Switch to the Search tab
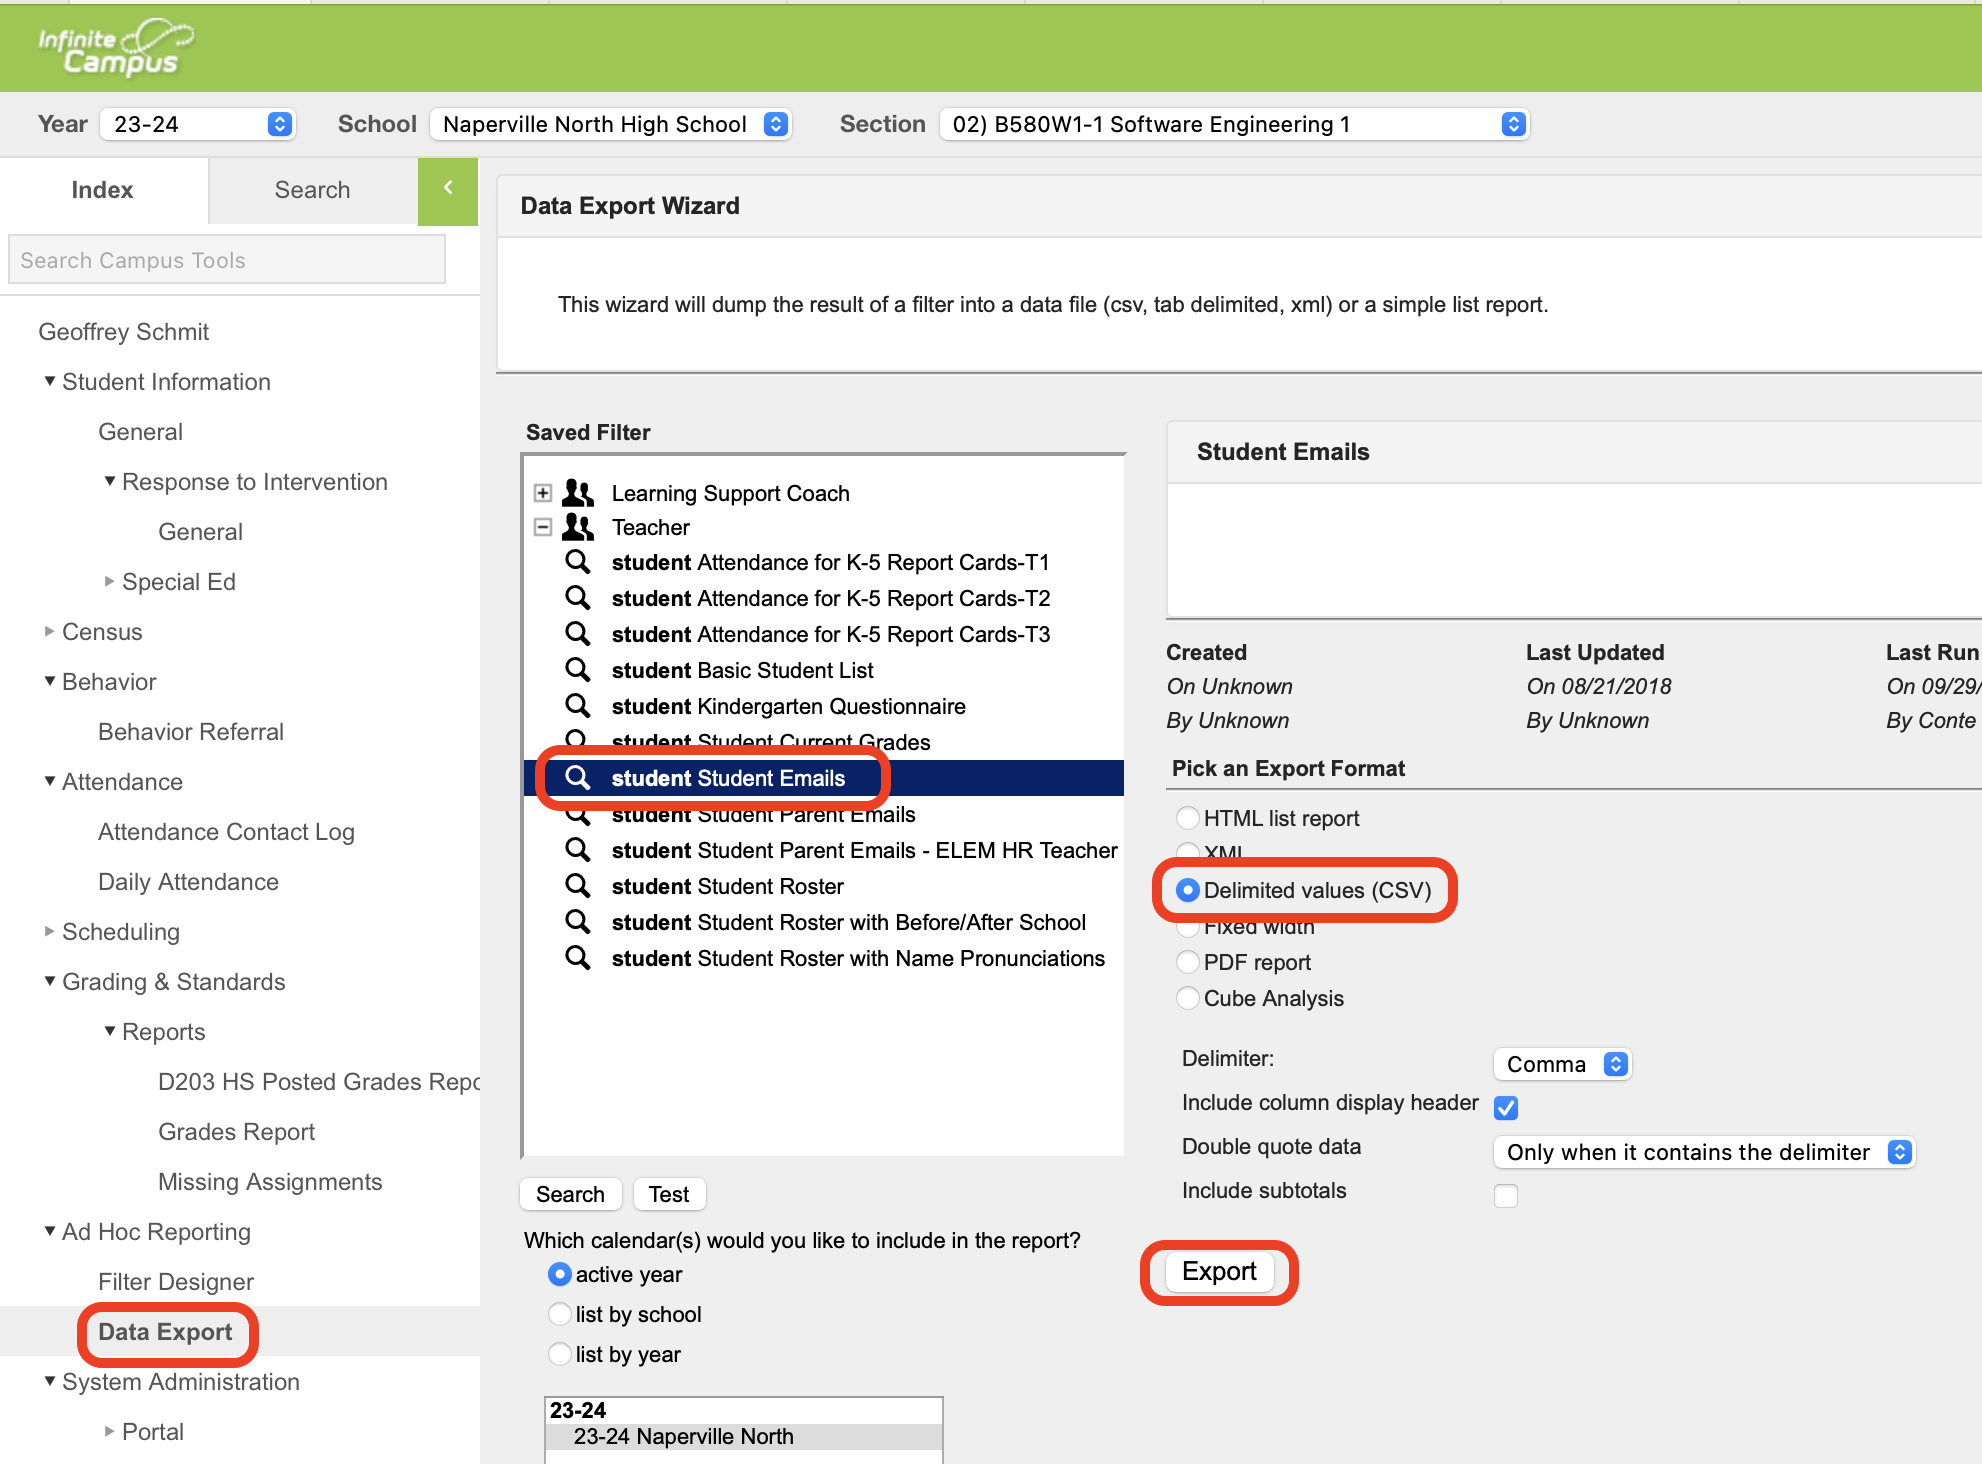This screenshot has height=1464, width=1982. 312,190
